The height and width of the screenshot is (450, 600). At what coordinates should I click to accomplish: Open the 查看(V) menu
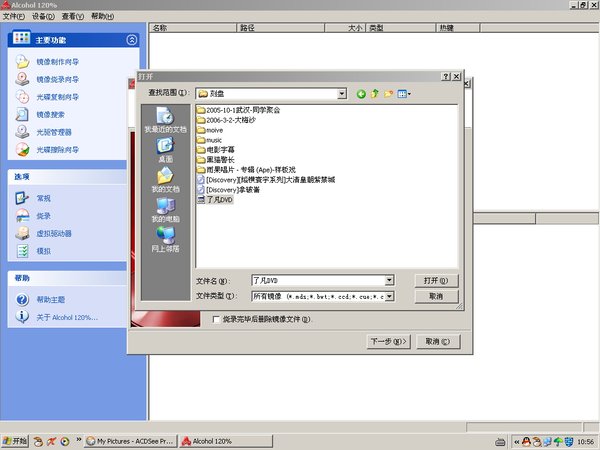click(73, 16)
